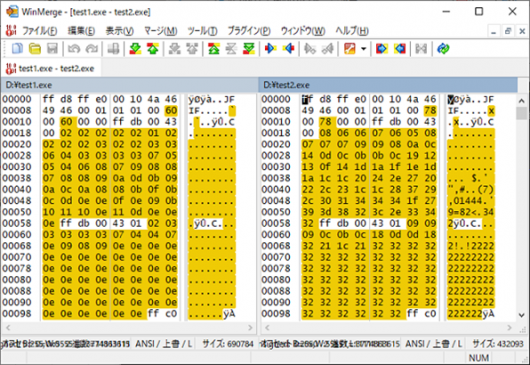Image resolution: width=530 pixels, height=365 pixels.
Task: Click the vertical scrollbar down arrow
Action: [x=522, y=315]
